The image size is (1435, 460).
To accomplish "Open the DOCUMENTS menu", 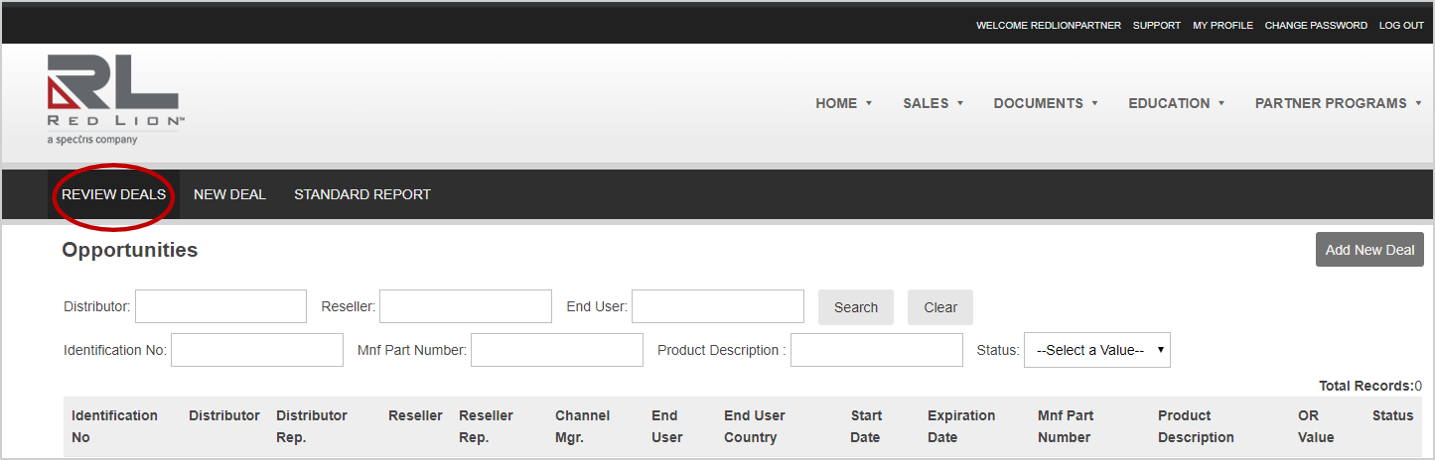I will coord(1045,103).
